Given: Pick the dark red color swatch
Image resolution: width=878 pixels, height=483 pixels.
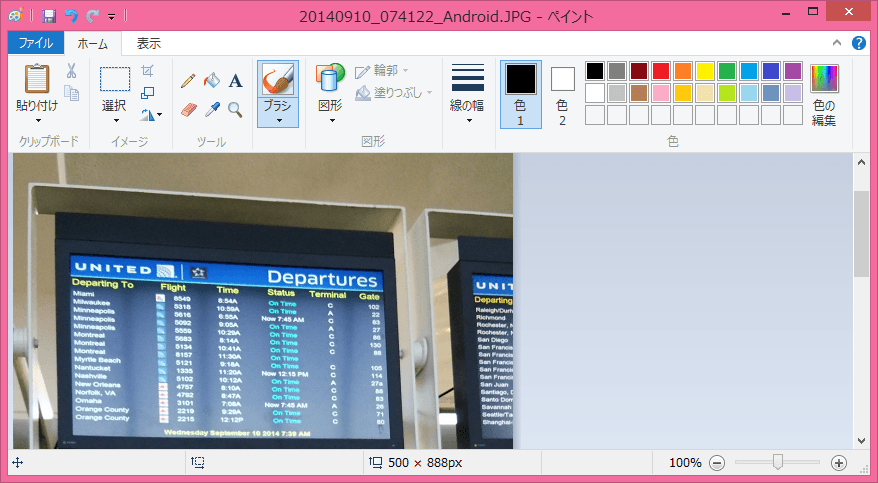Looking at the screenshot, I should 639,71.
